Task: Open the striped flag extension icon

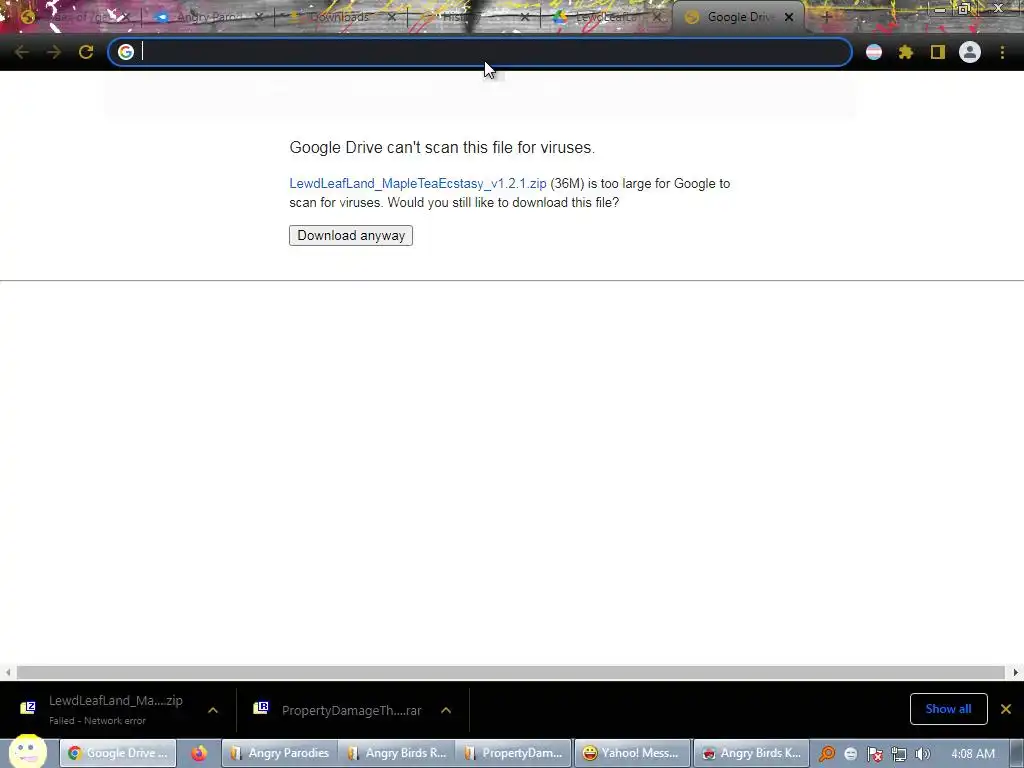Action: click(x=874, y=52)
